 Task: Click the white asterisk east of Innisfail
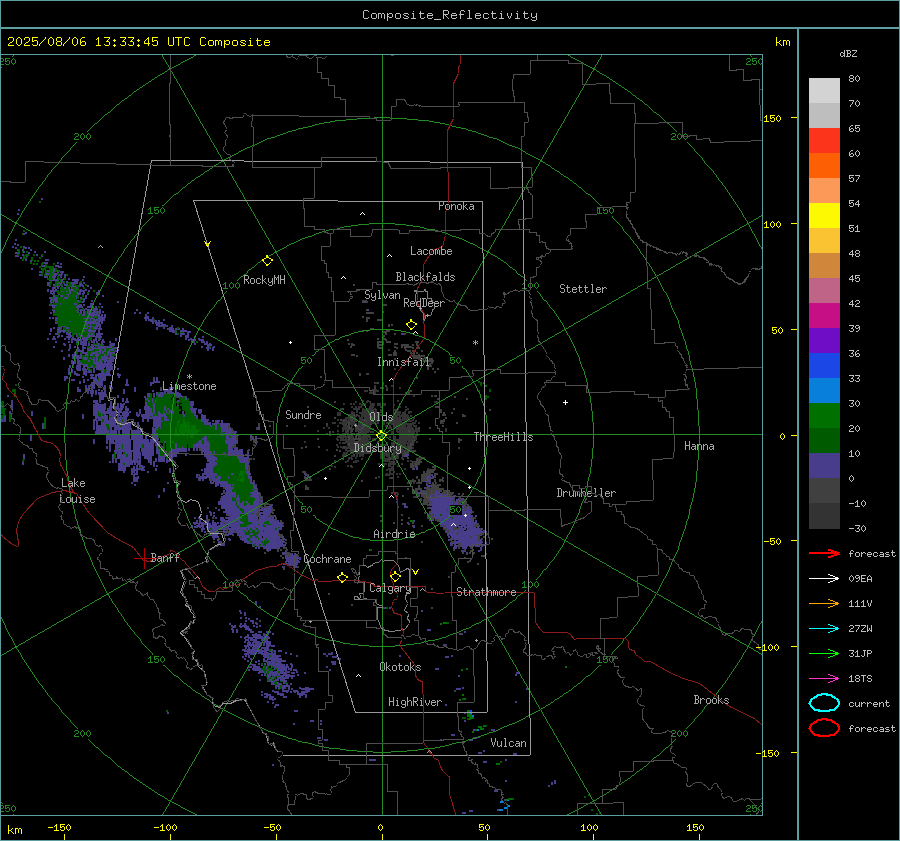pos(475,343)
